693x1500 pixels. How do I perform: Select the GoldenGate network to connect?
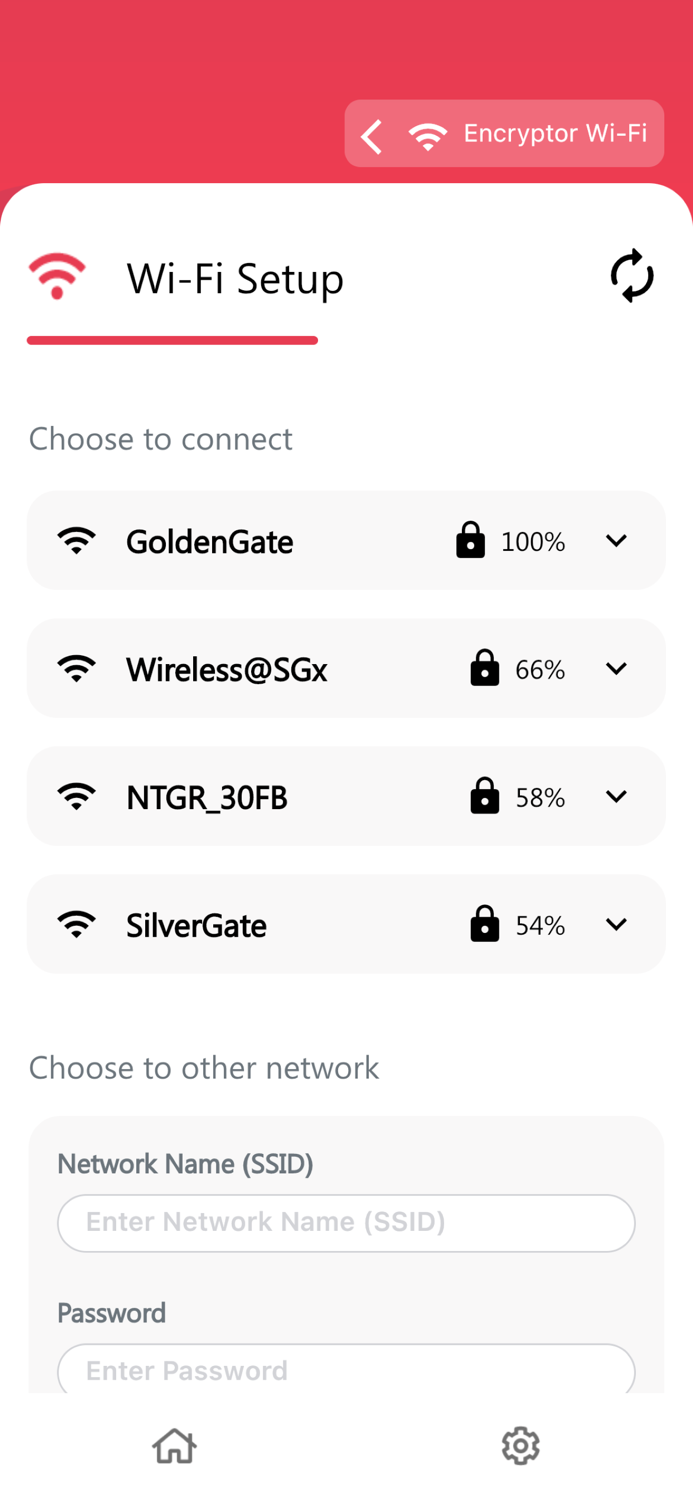click(209, 540)
